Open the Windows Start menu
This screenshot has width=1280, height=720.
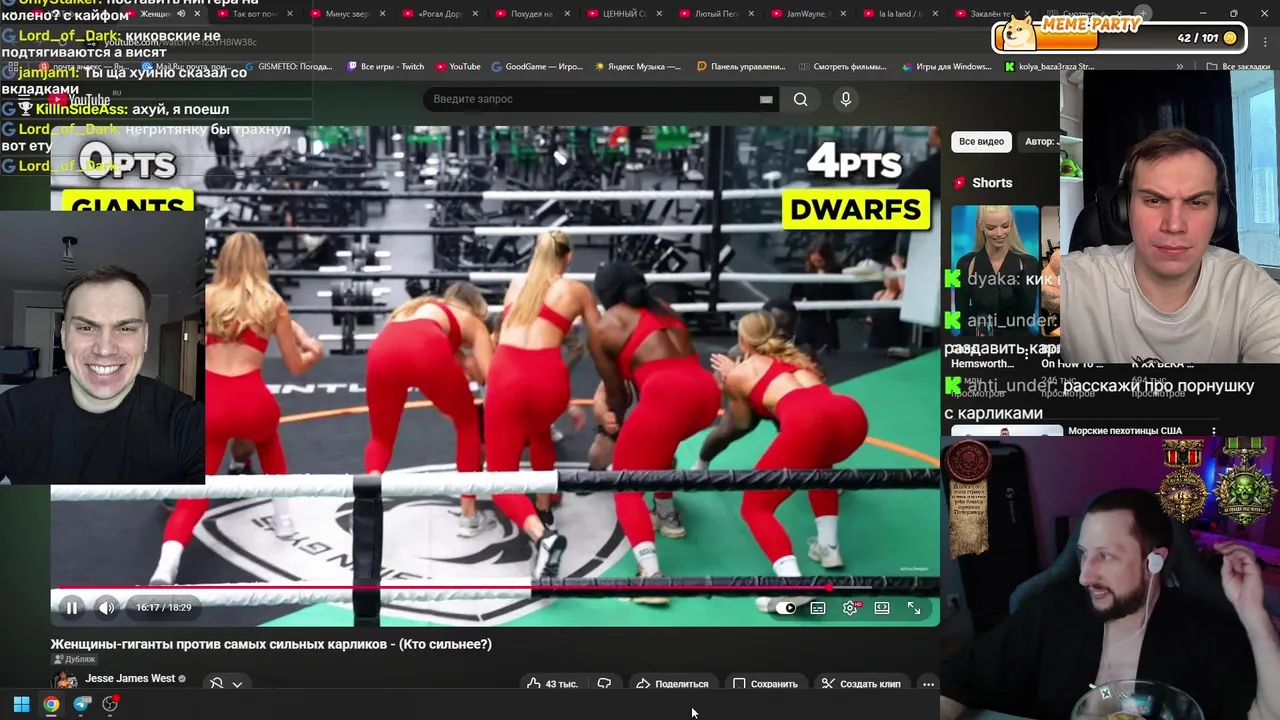(21, 704)
